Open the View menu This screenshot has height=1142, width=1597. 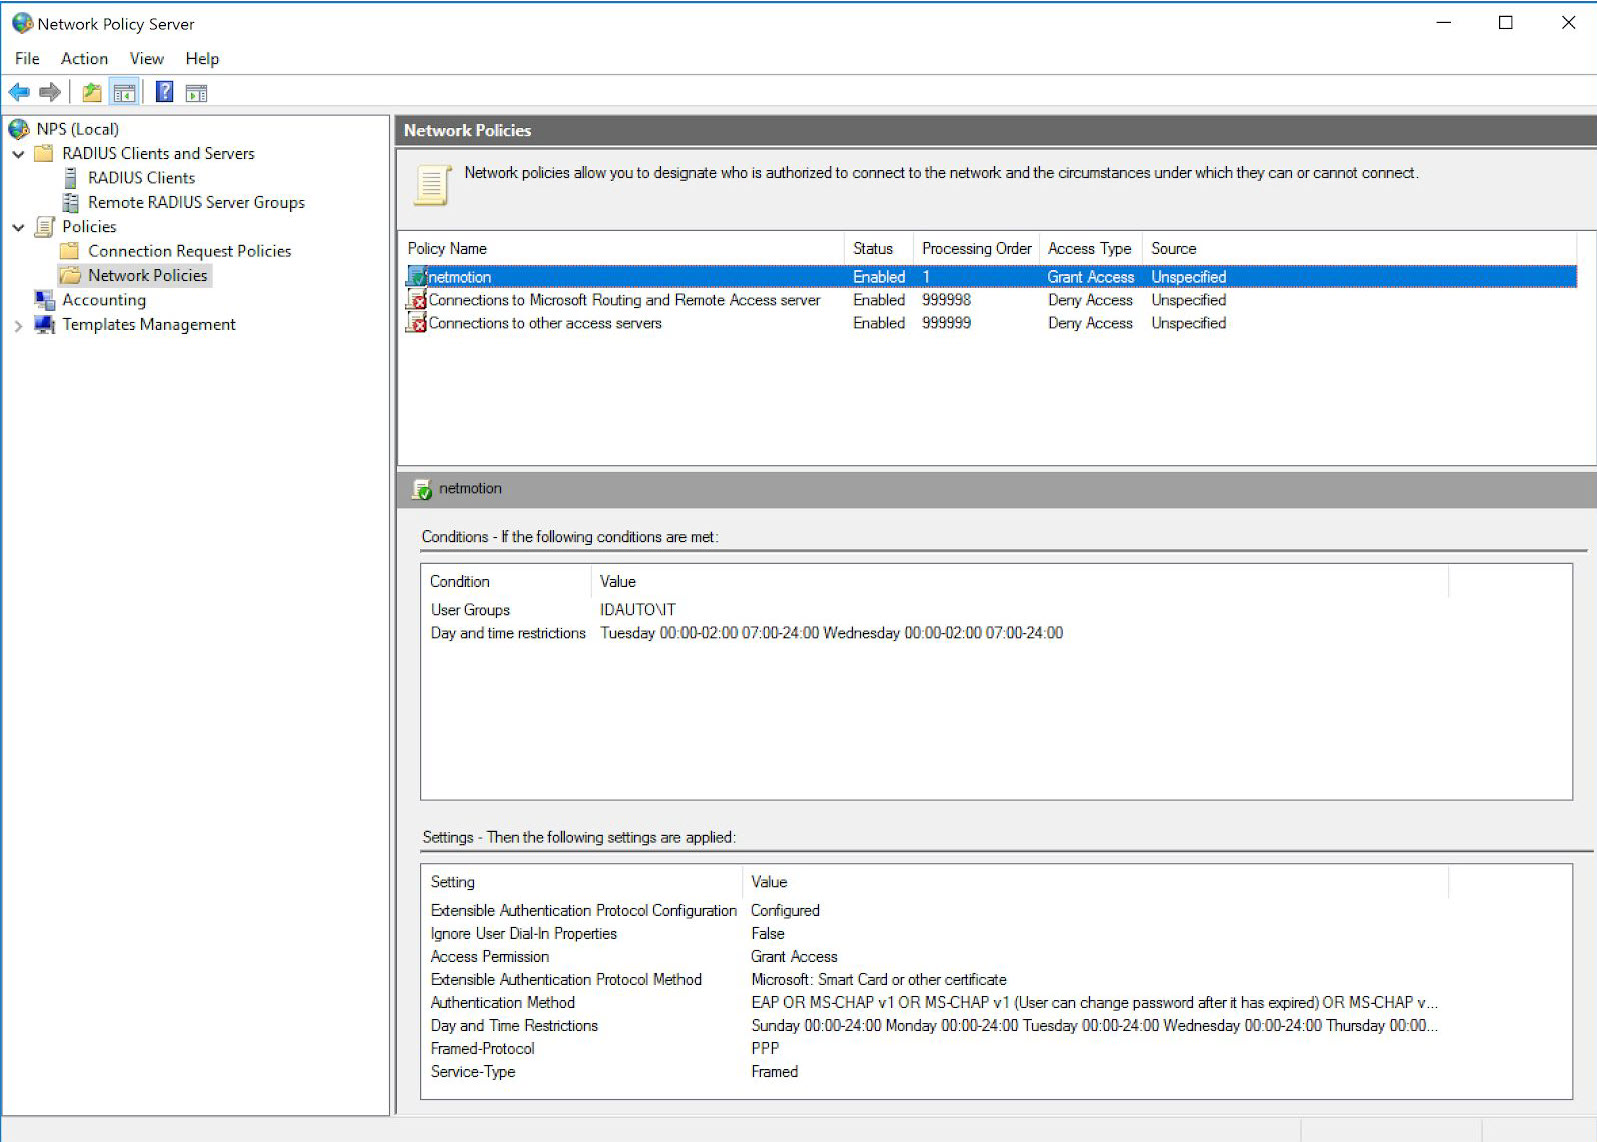(x=146, y=59)
